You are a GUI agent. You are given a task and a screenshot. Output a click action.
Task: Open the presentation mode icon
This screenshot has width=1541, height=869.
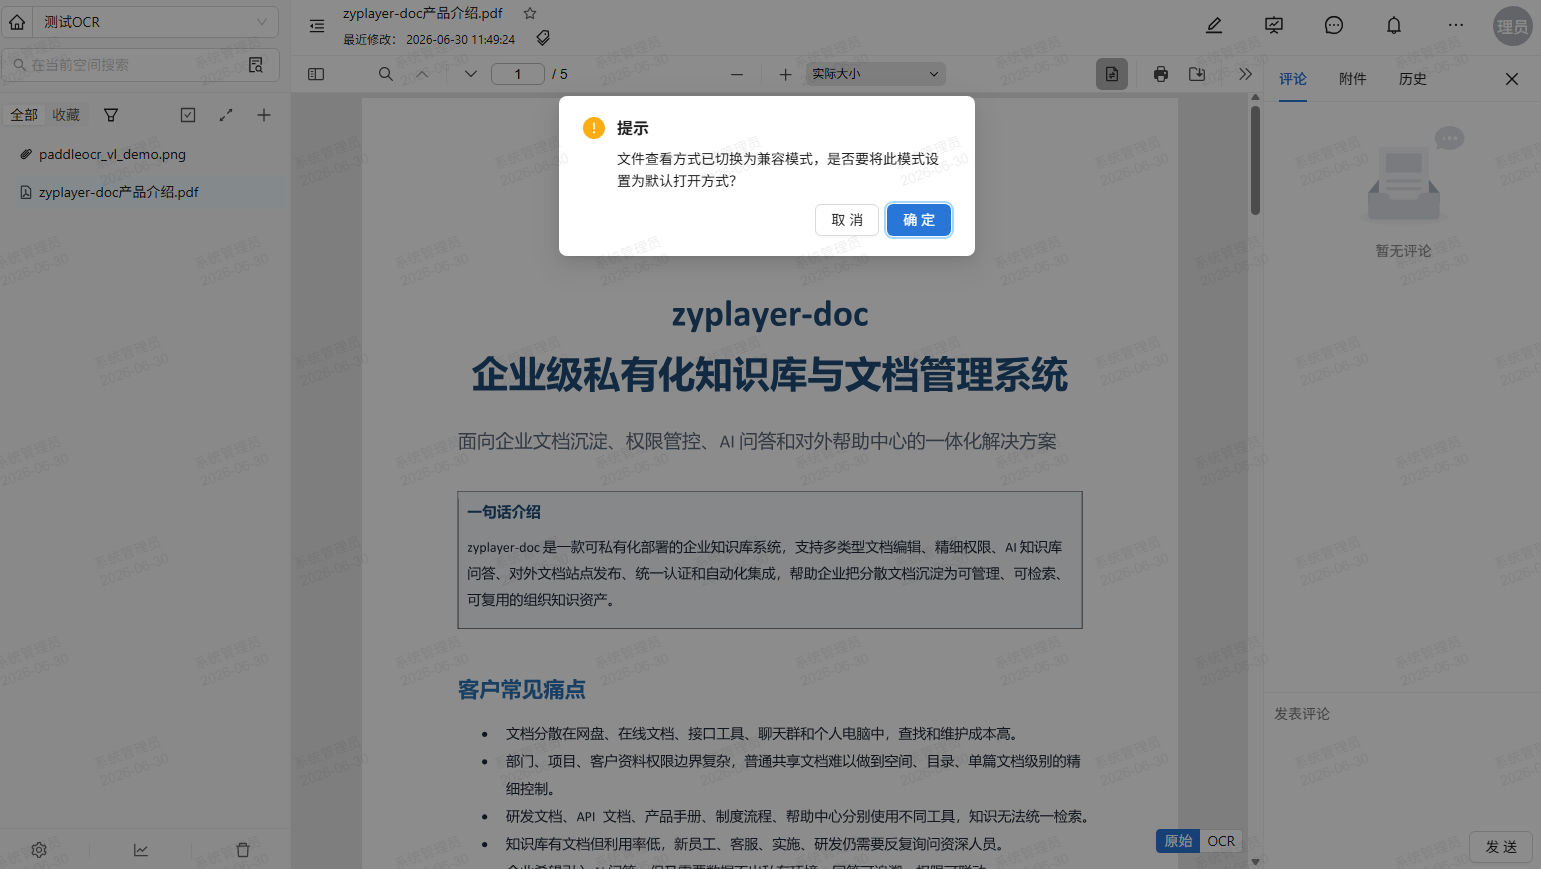click(x=1274, y=26)
